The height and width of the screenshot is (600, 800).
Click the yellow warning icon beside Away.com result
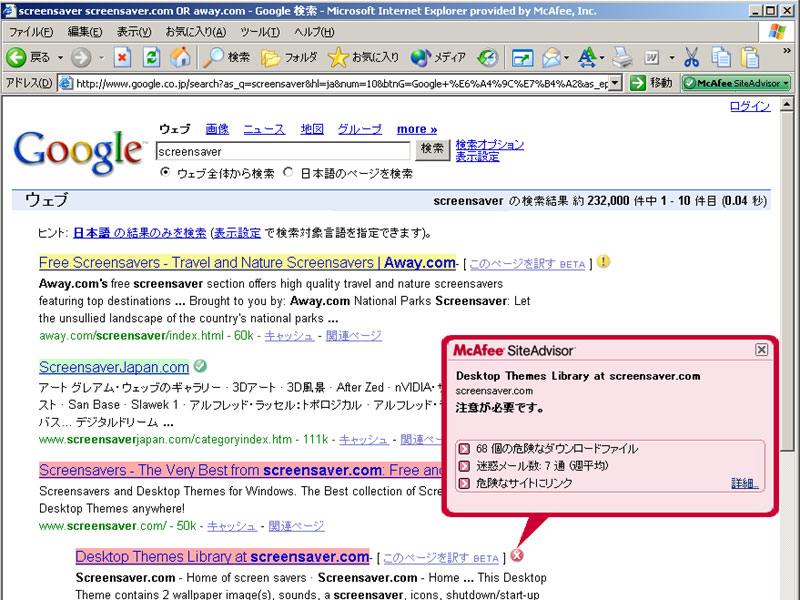click(603, 262)
